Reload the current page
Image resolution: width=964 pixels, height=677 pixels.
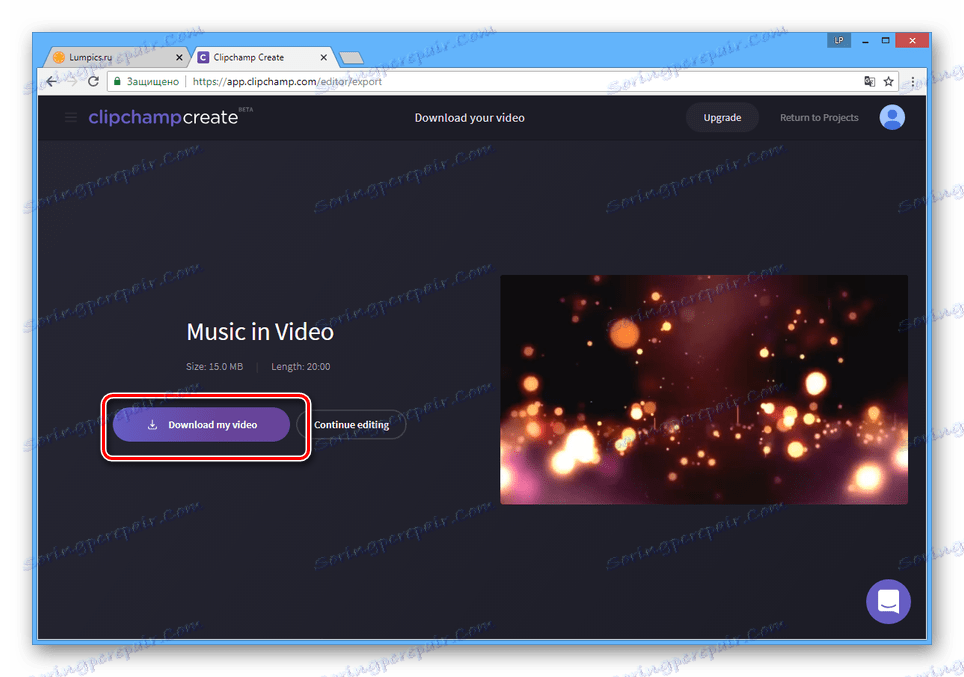pos(93,81)
